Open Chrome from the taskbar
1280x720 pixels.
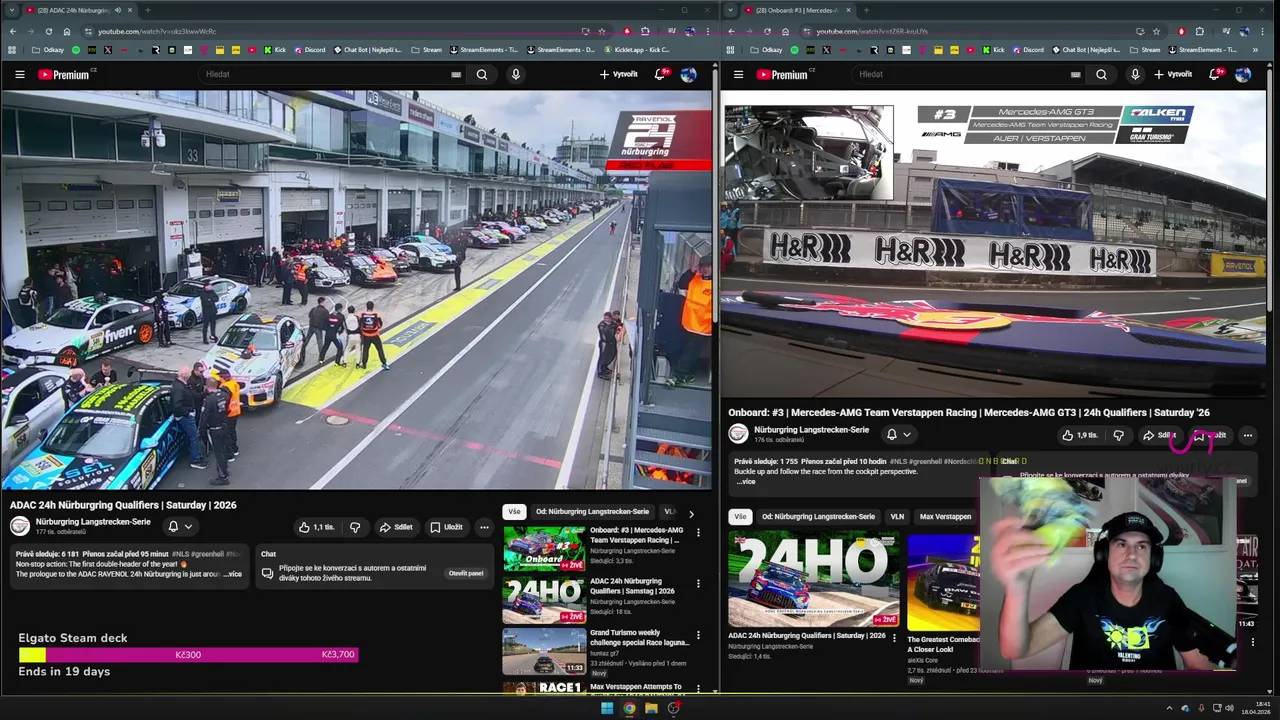click(629, 708)
